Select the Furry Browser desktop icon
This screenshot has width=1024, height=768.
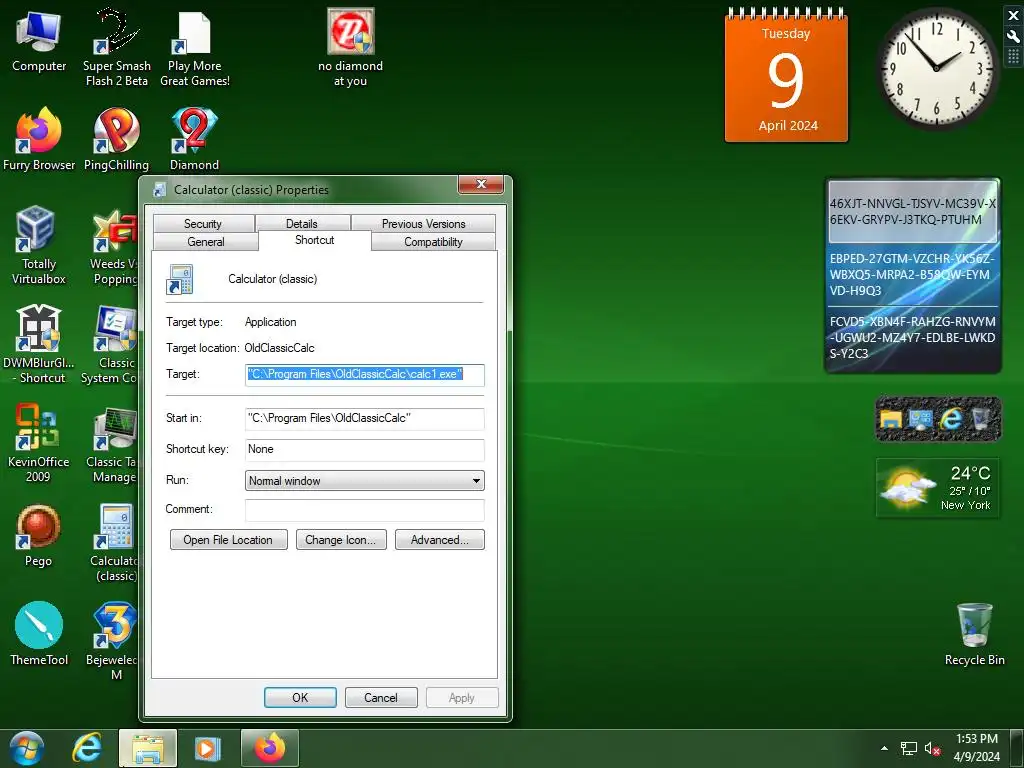coord(39,139)
